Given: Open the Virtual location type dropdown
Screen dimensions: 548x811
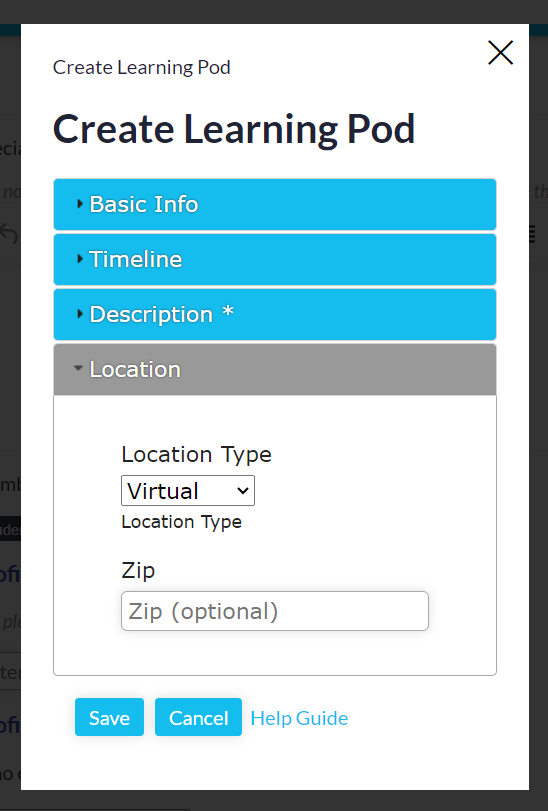Looking at the screenshot, I should [x=188, y=491].
